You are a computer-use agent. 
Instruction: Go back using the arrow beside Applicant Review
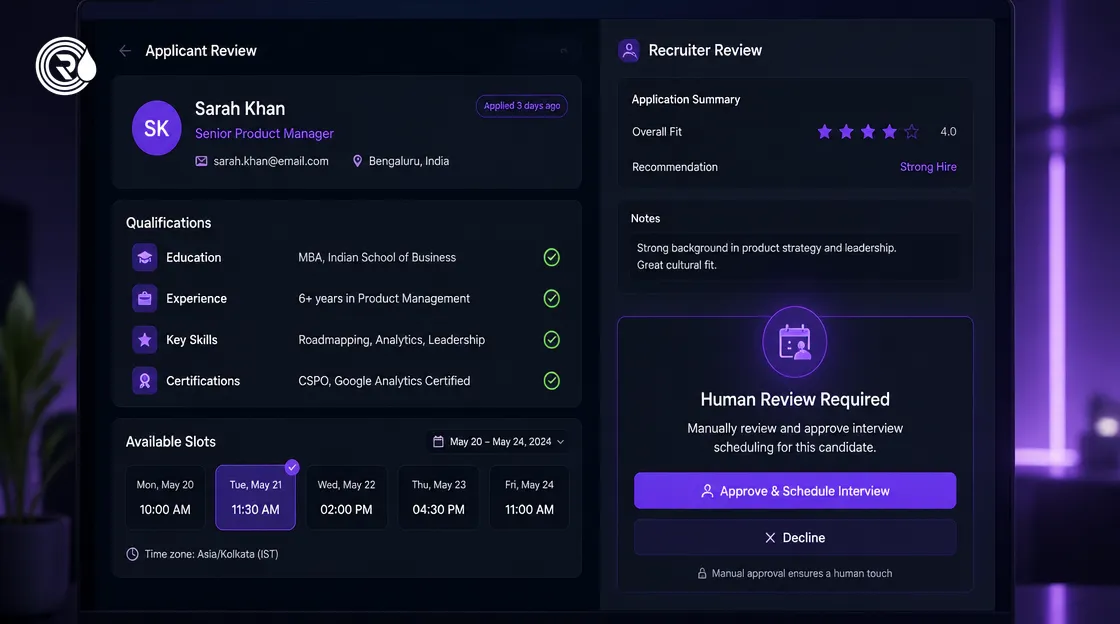pos(125,51)
